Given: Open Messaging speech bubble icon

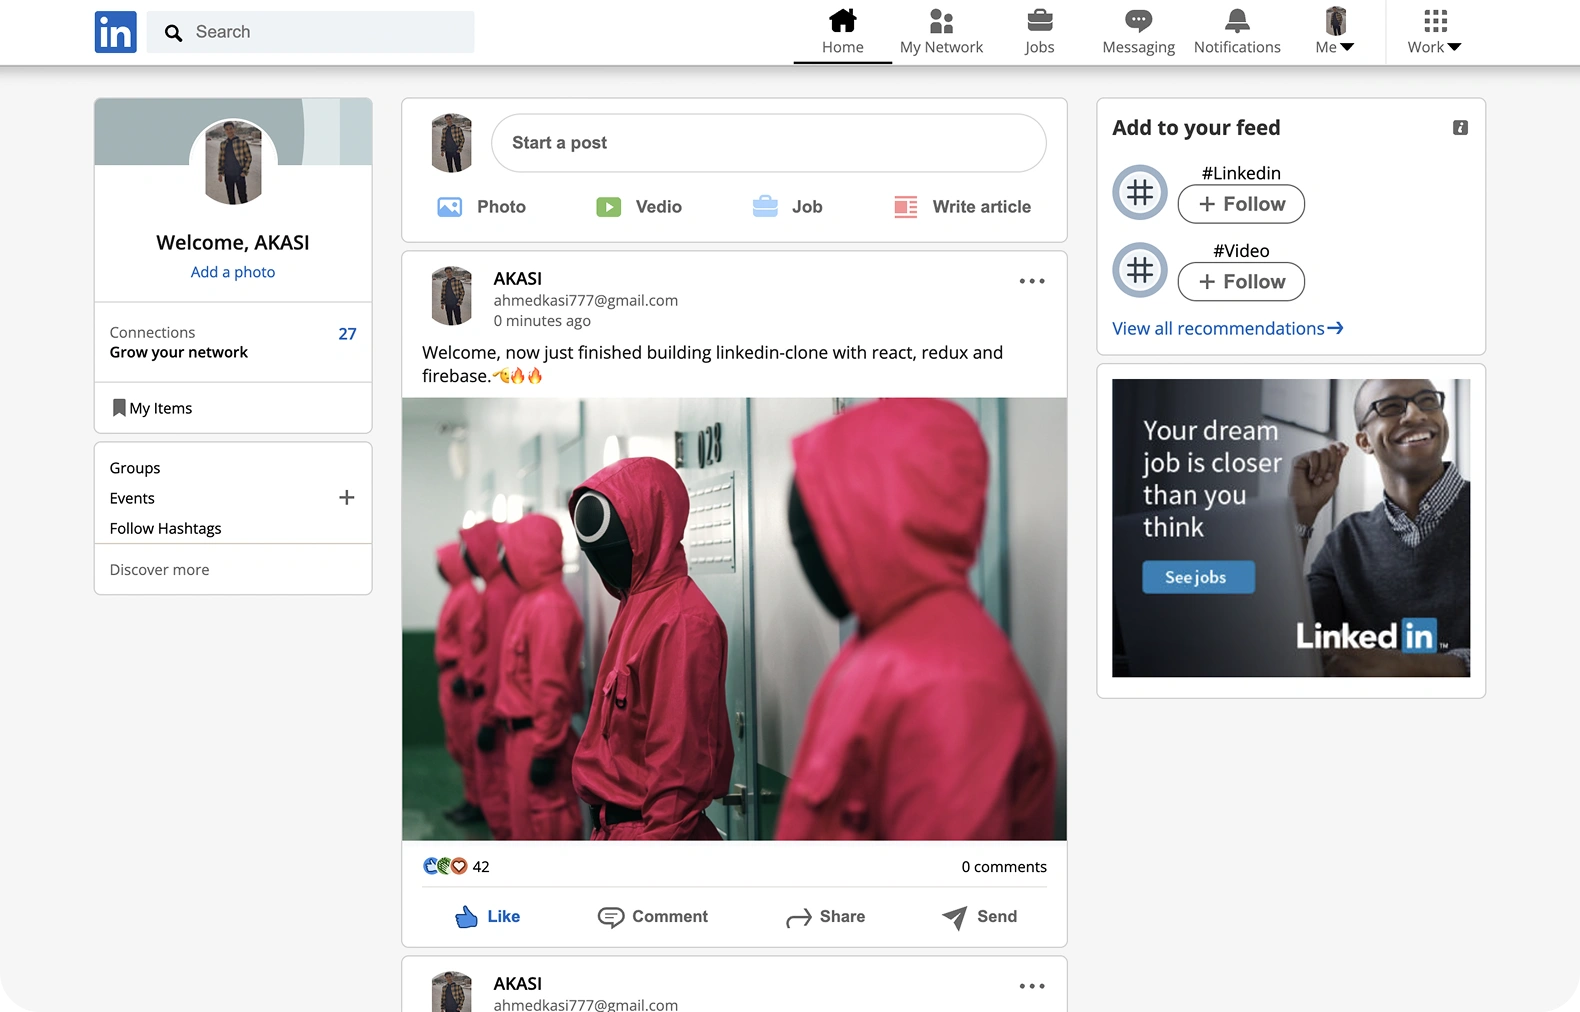Looking at the screenshot, I should point(1138,20).
